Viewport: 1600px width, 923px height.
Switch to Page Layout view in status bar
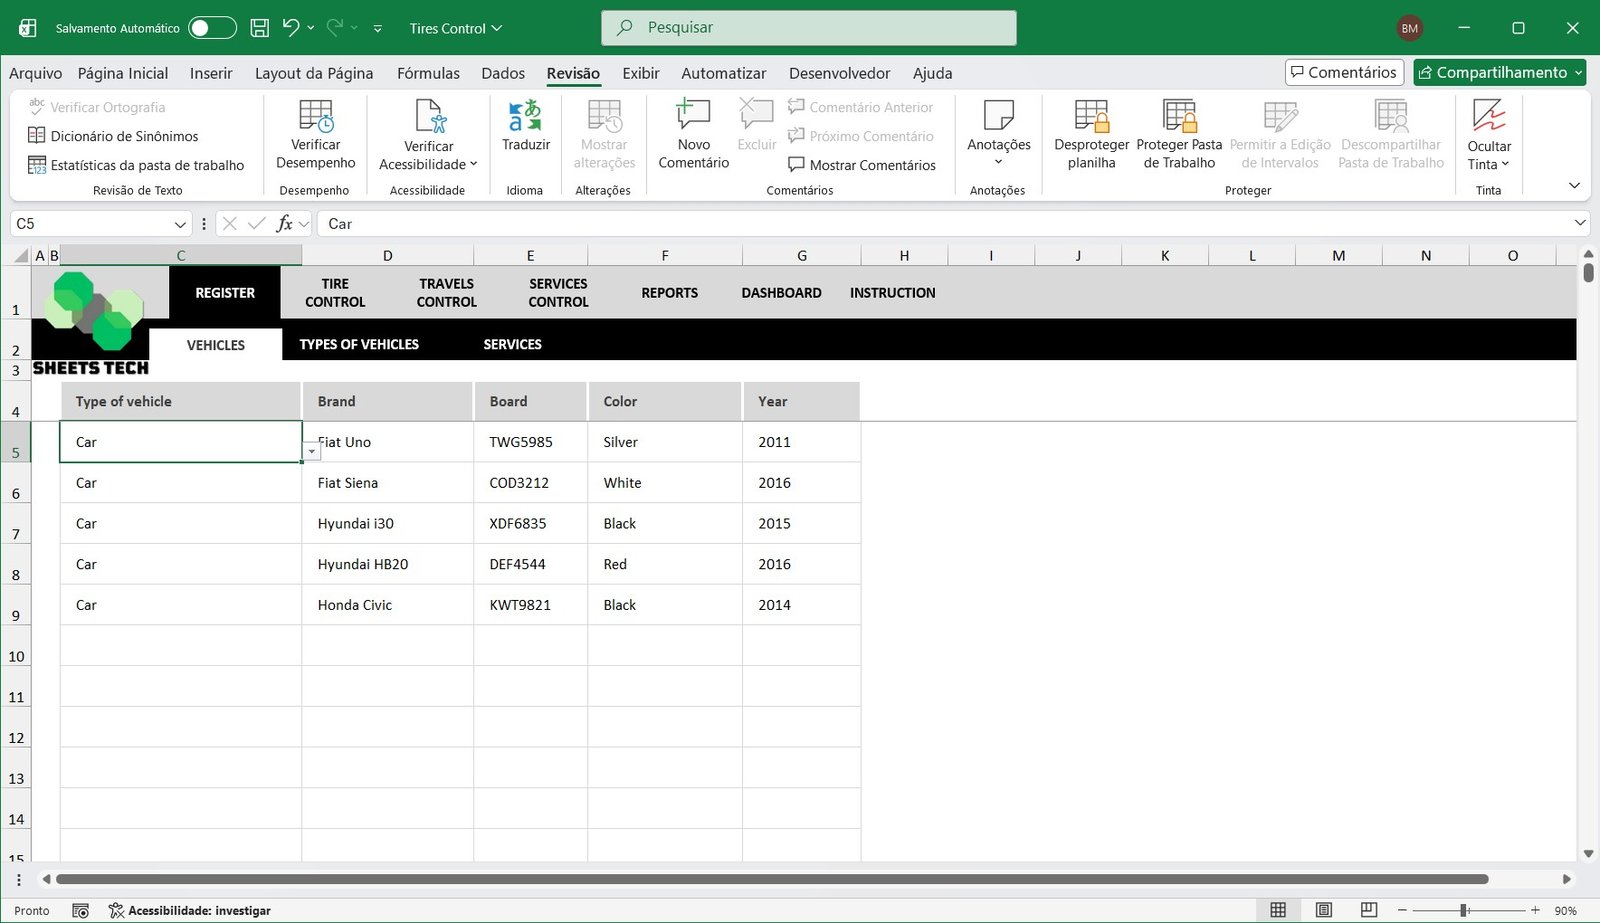pyautogui.click(x=1323, y=910)
